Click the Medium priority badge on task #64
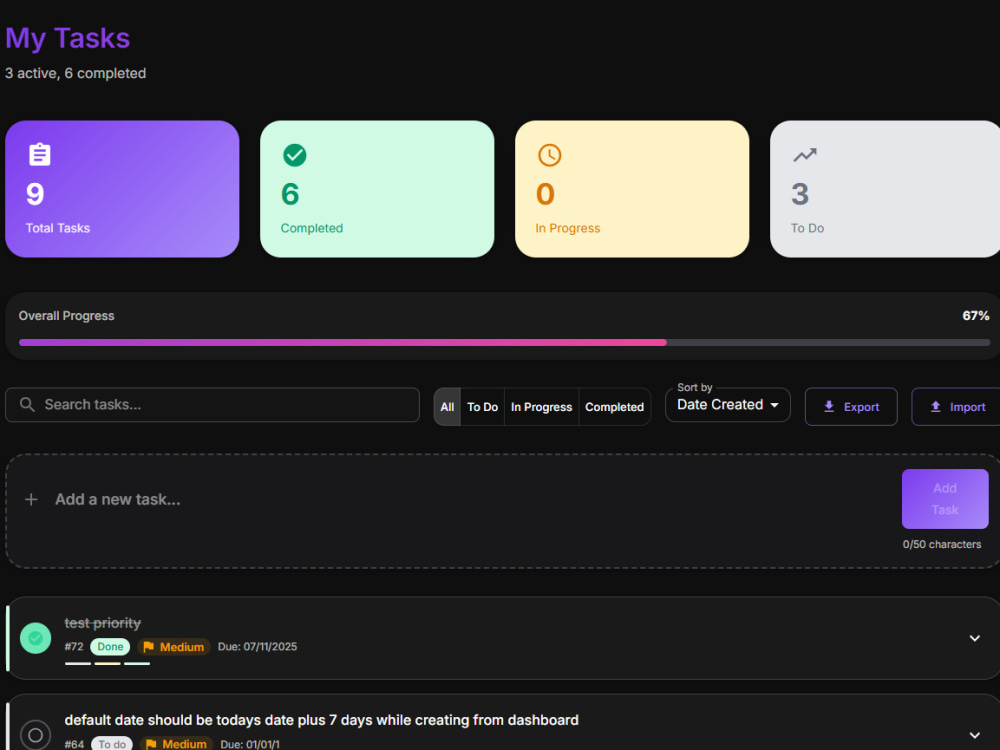1000x750 pixels. click(x=176, y=744)
